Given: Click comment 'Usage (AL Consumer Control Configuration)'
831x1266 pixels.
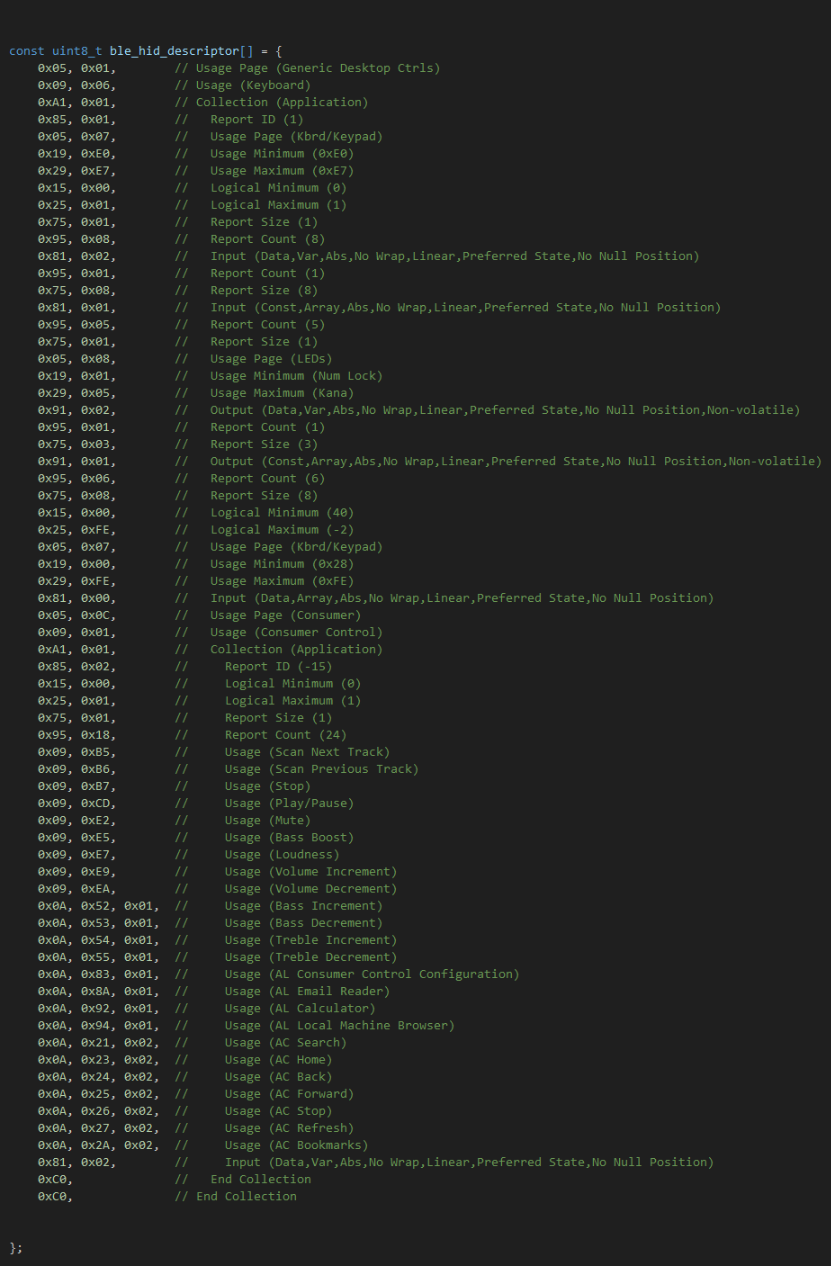Looking at the screenshot, I should tap(372, 974).
